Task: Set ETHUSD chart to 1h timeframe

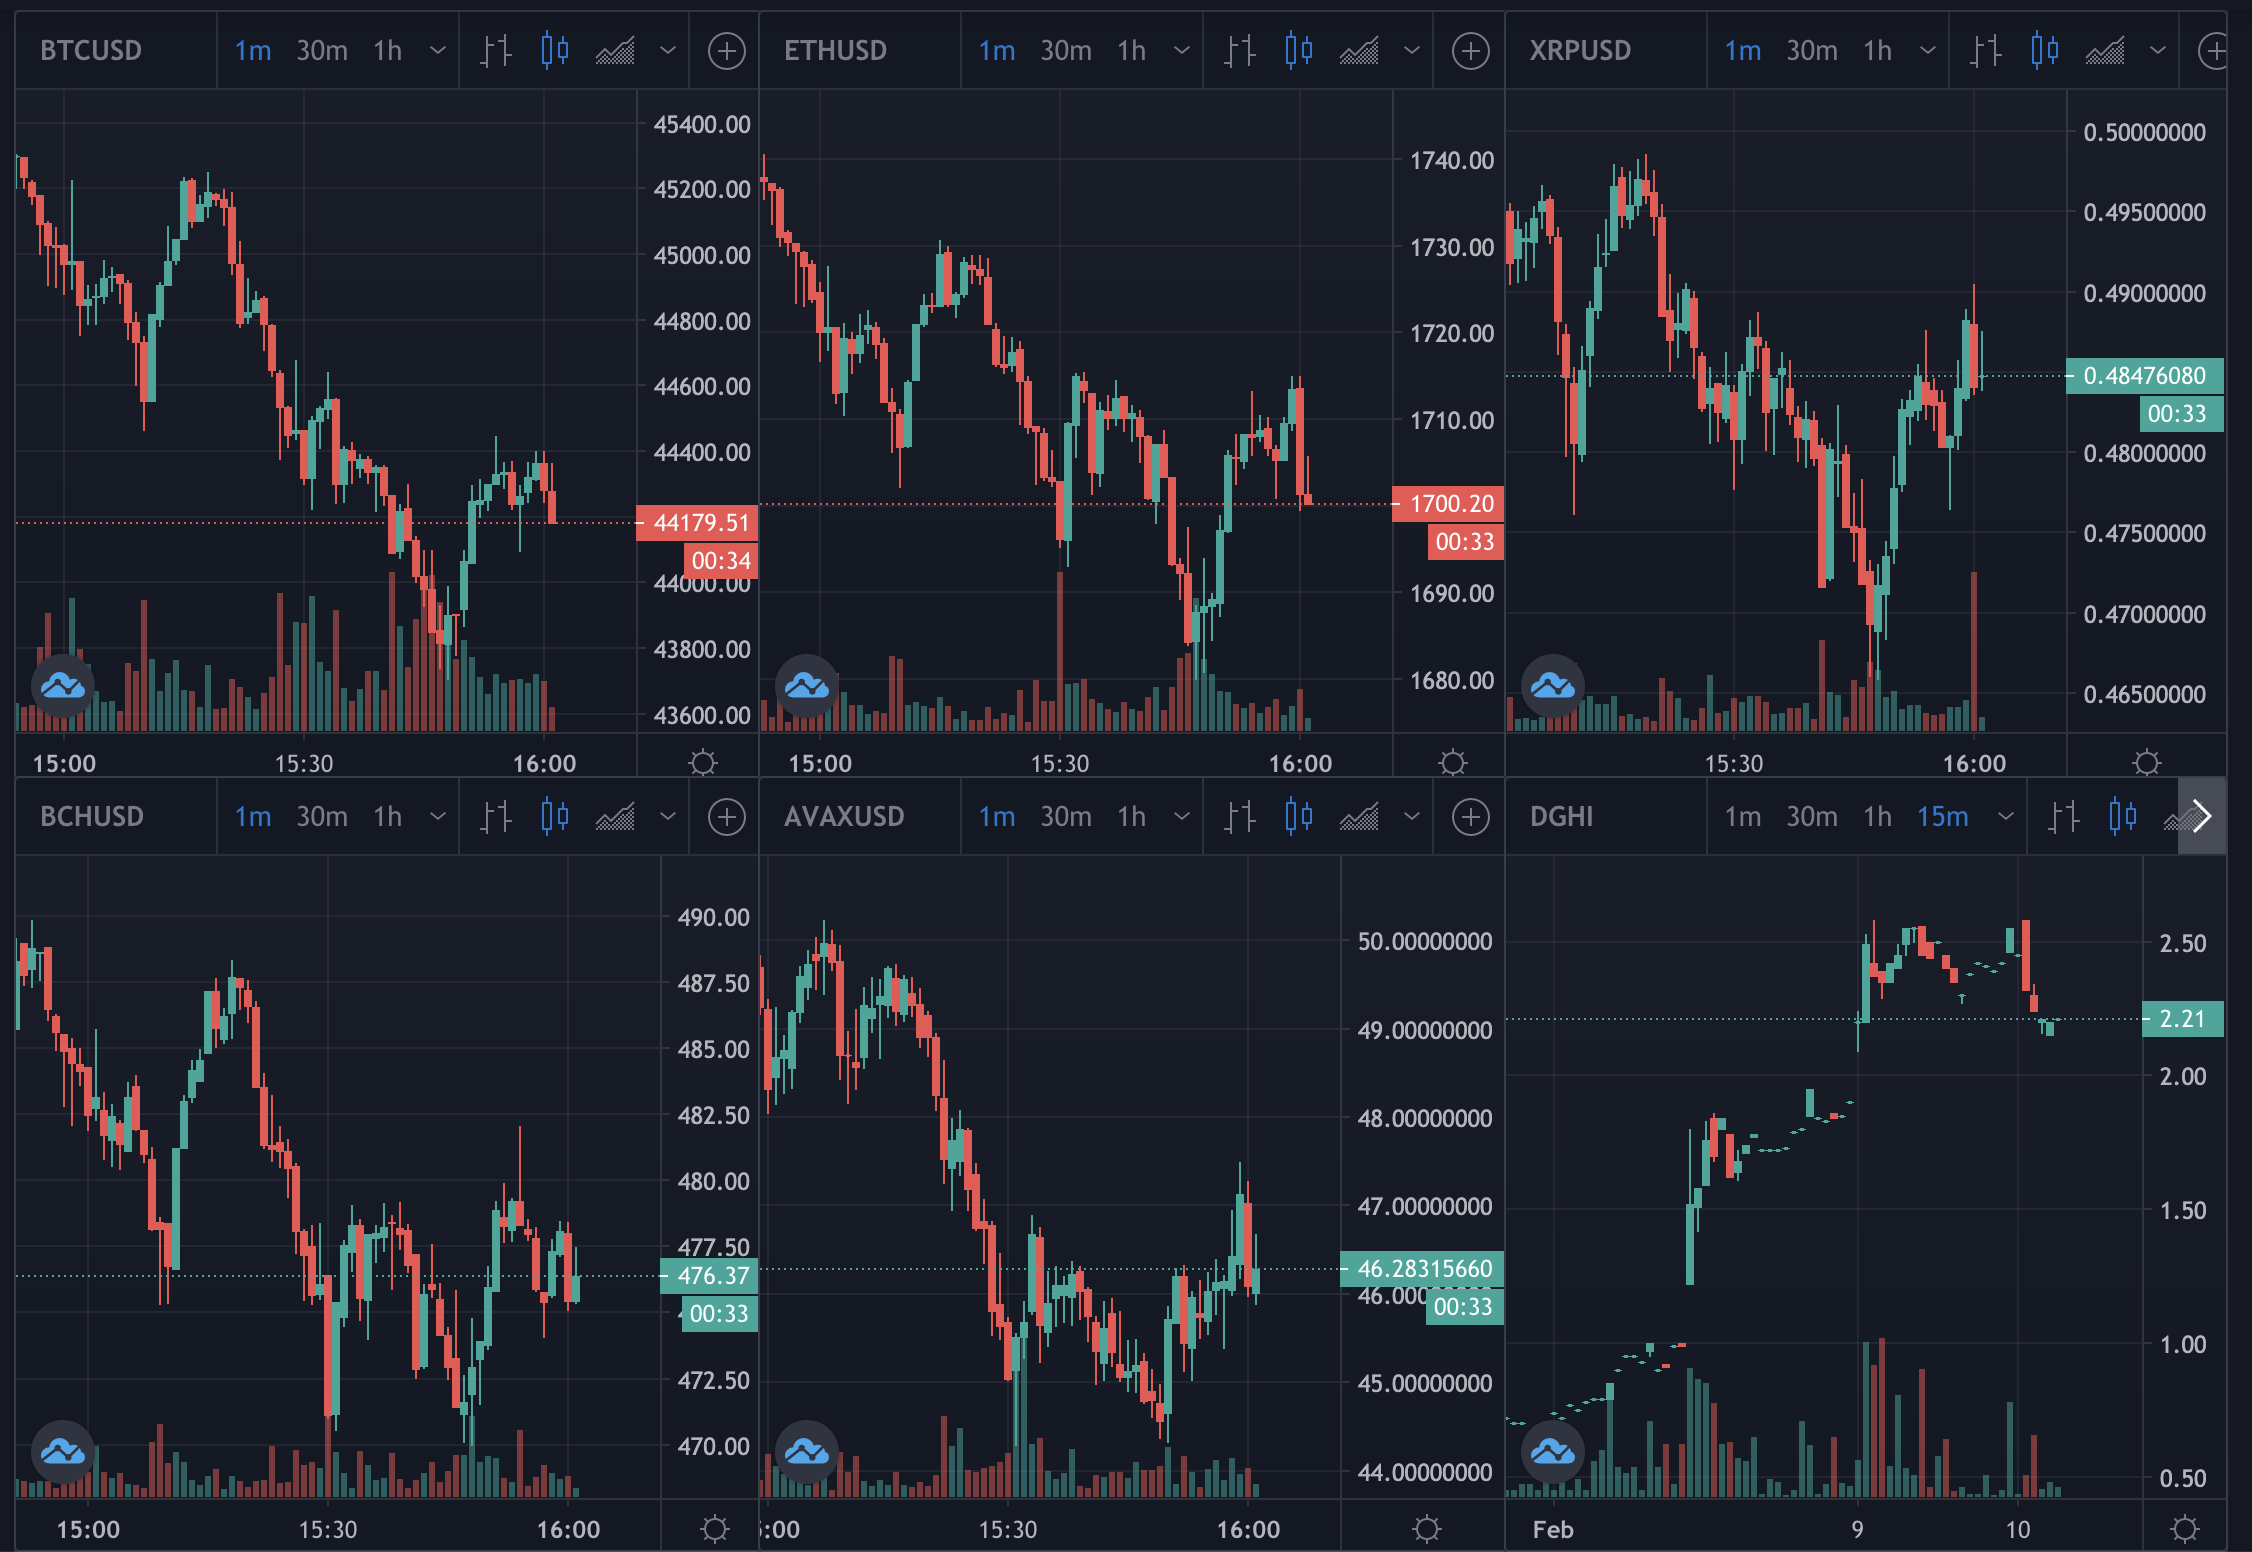Action: coord(1131,50)
